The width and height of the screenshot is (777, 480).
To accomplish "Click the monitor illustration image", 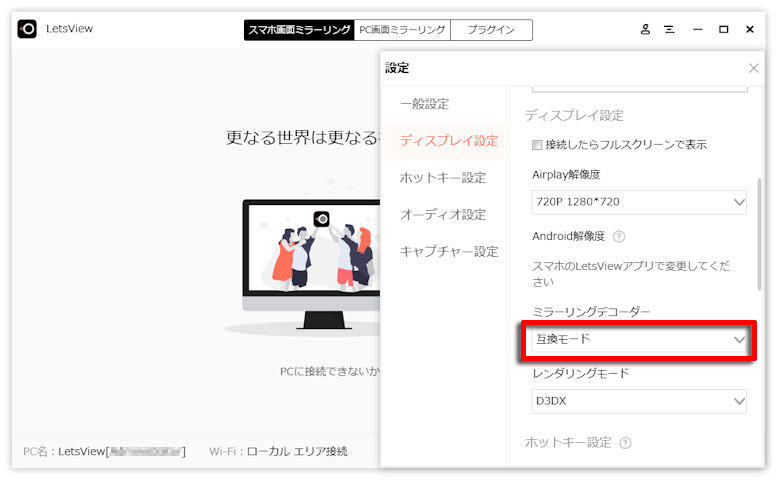I will tap(311, 264).
